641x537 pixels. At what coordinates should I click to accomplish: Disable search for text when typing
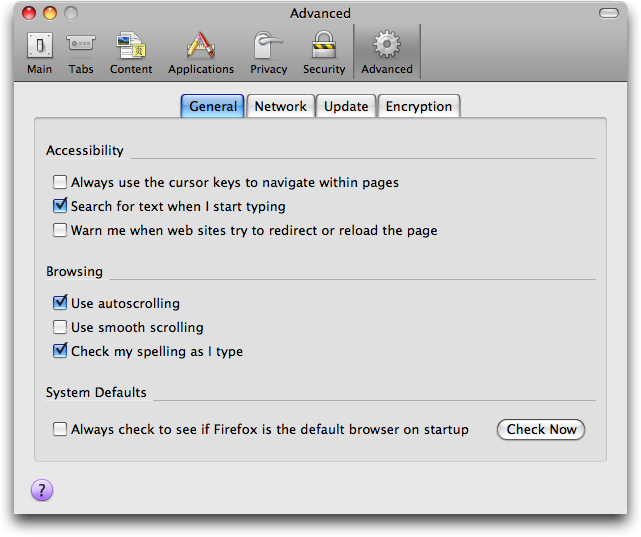pos(61,207)
